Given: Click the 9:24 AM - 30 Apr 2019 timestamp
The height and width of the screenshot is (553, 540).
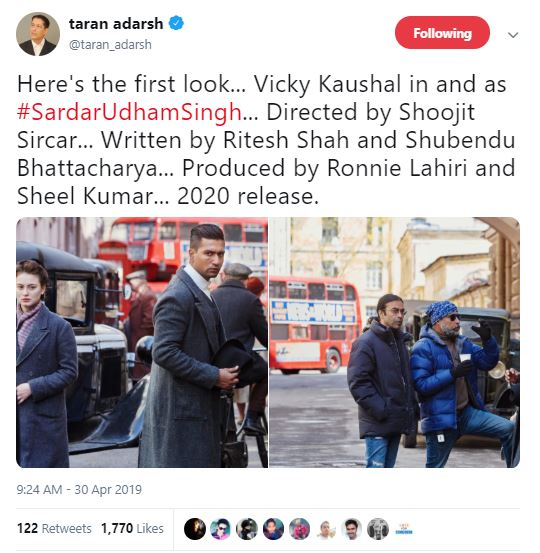Looking at the screenshot, I should click(x=79, y=490).
